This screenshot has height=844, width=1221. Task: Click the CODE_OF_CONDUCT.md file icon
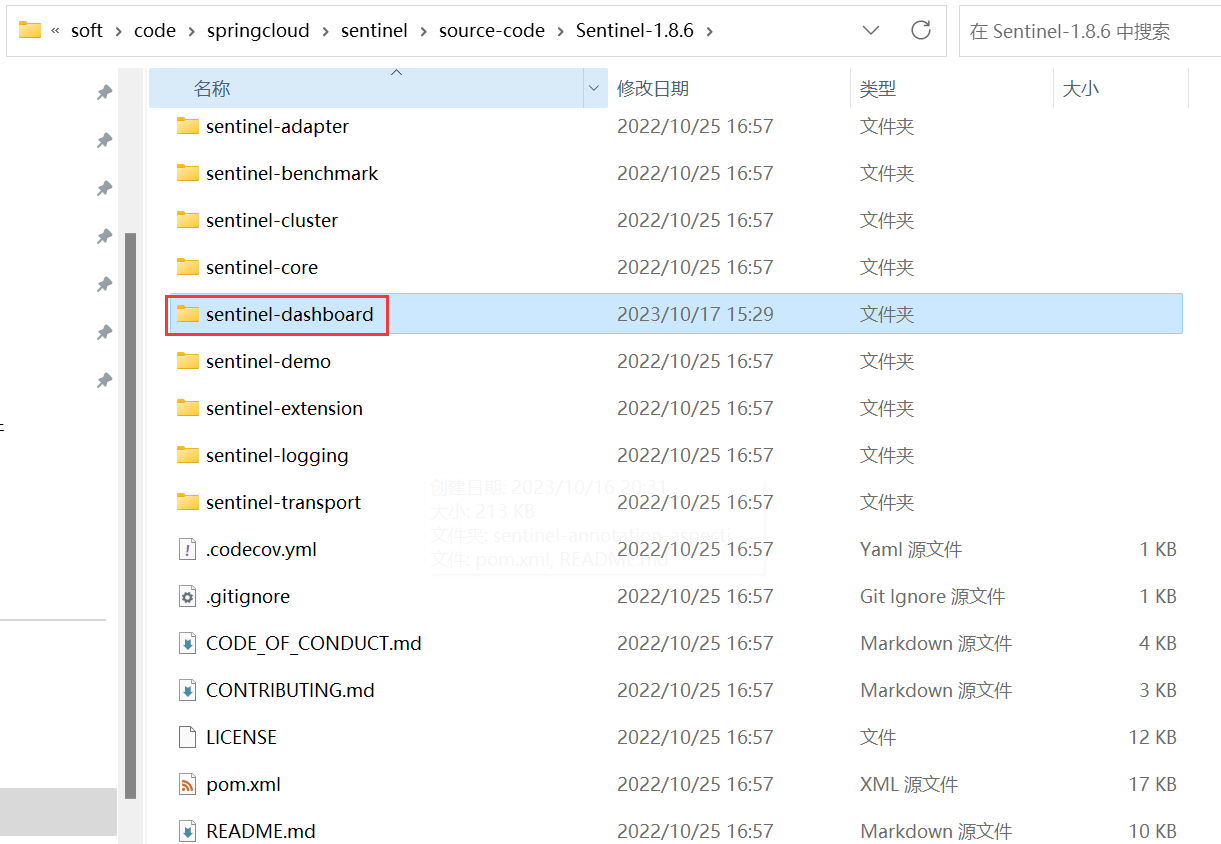(187, 643)
